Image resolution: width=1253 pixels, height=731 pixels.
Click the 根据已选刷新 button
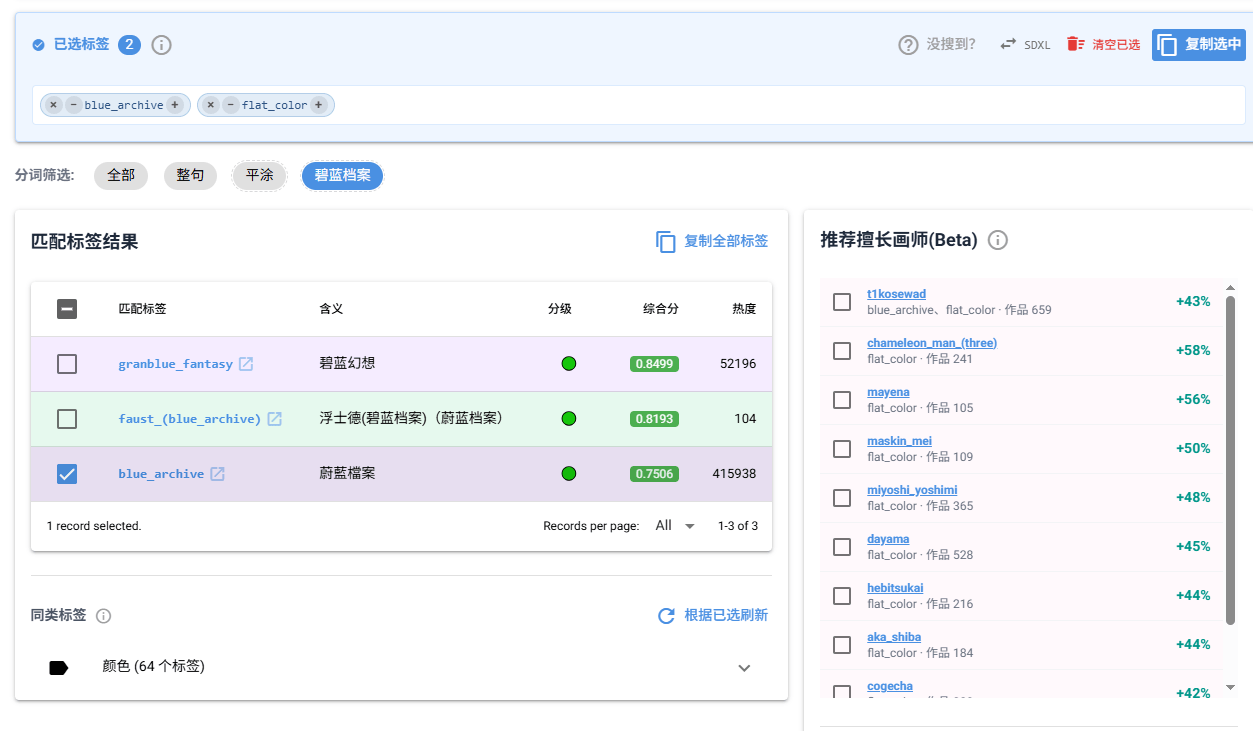(712, 616)
